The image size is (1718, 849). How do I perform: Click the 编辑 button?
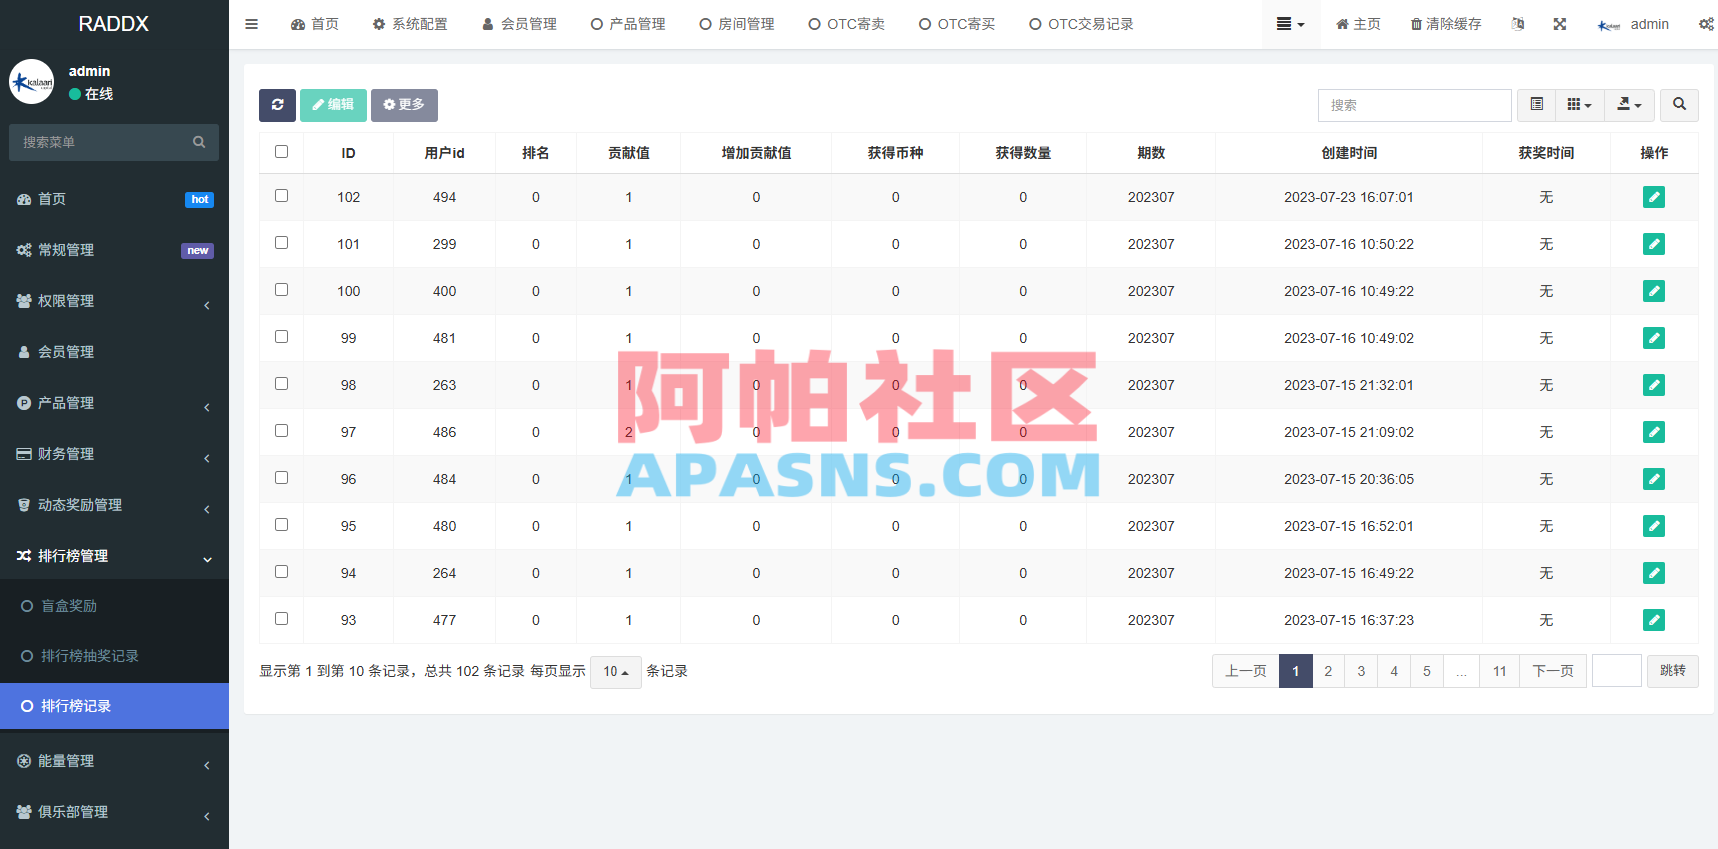333,105
